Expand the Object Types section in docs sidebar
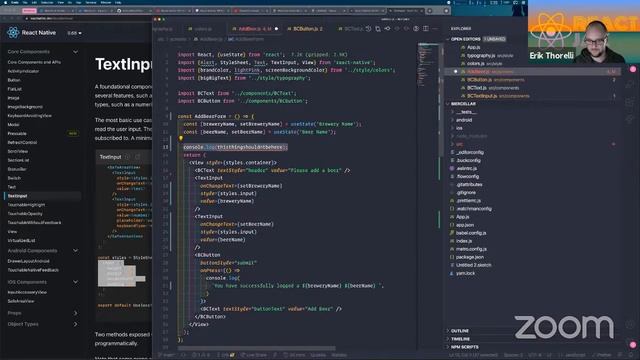 click(x=75, y=324)
